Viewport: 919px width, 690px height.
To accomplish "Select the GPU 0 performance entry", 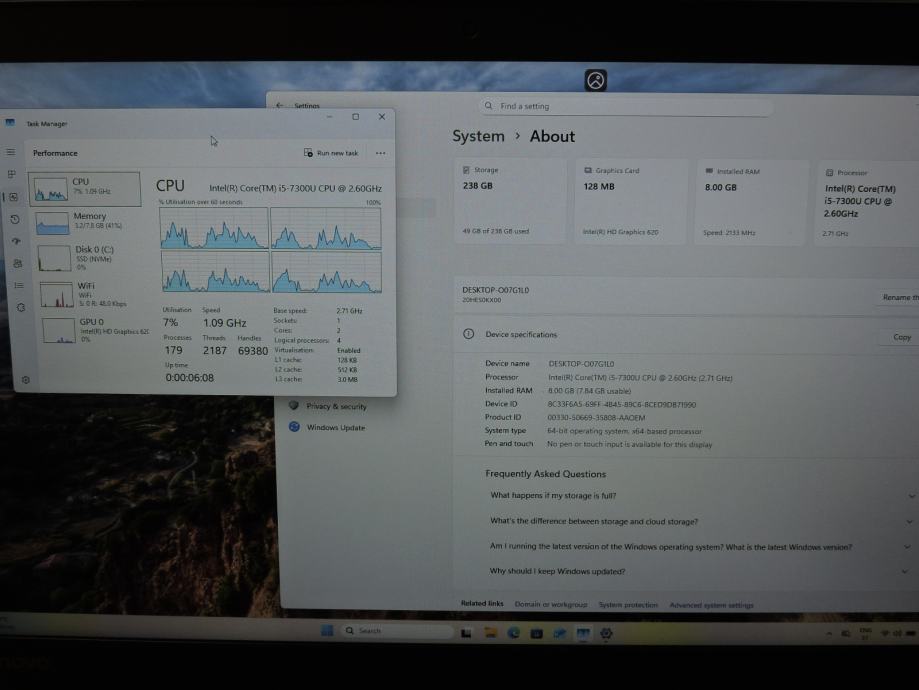I will (95, 330).
